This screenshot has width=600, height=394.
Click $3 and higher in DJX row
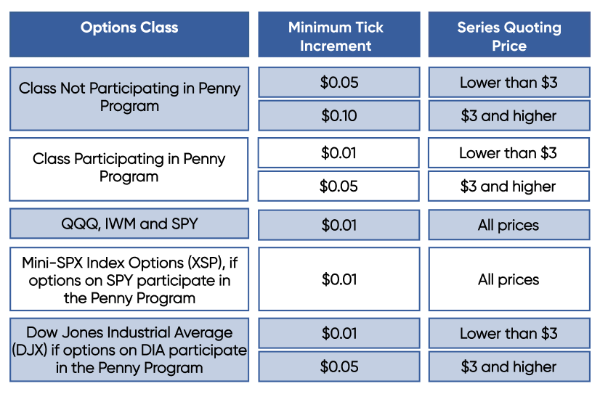(x=509, y=366)
